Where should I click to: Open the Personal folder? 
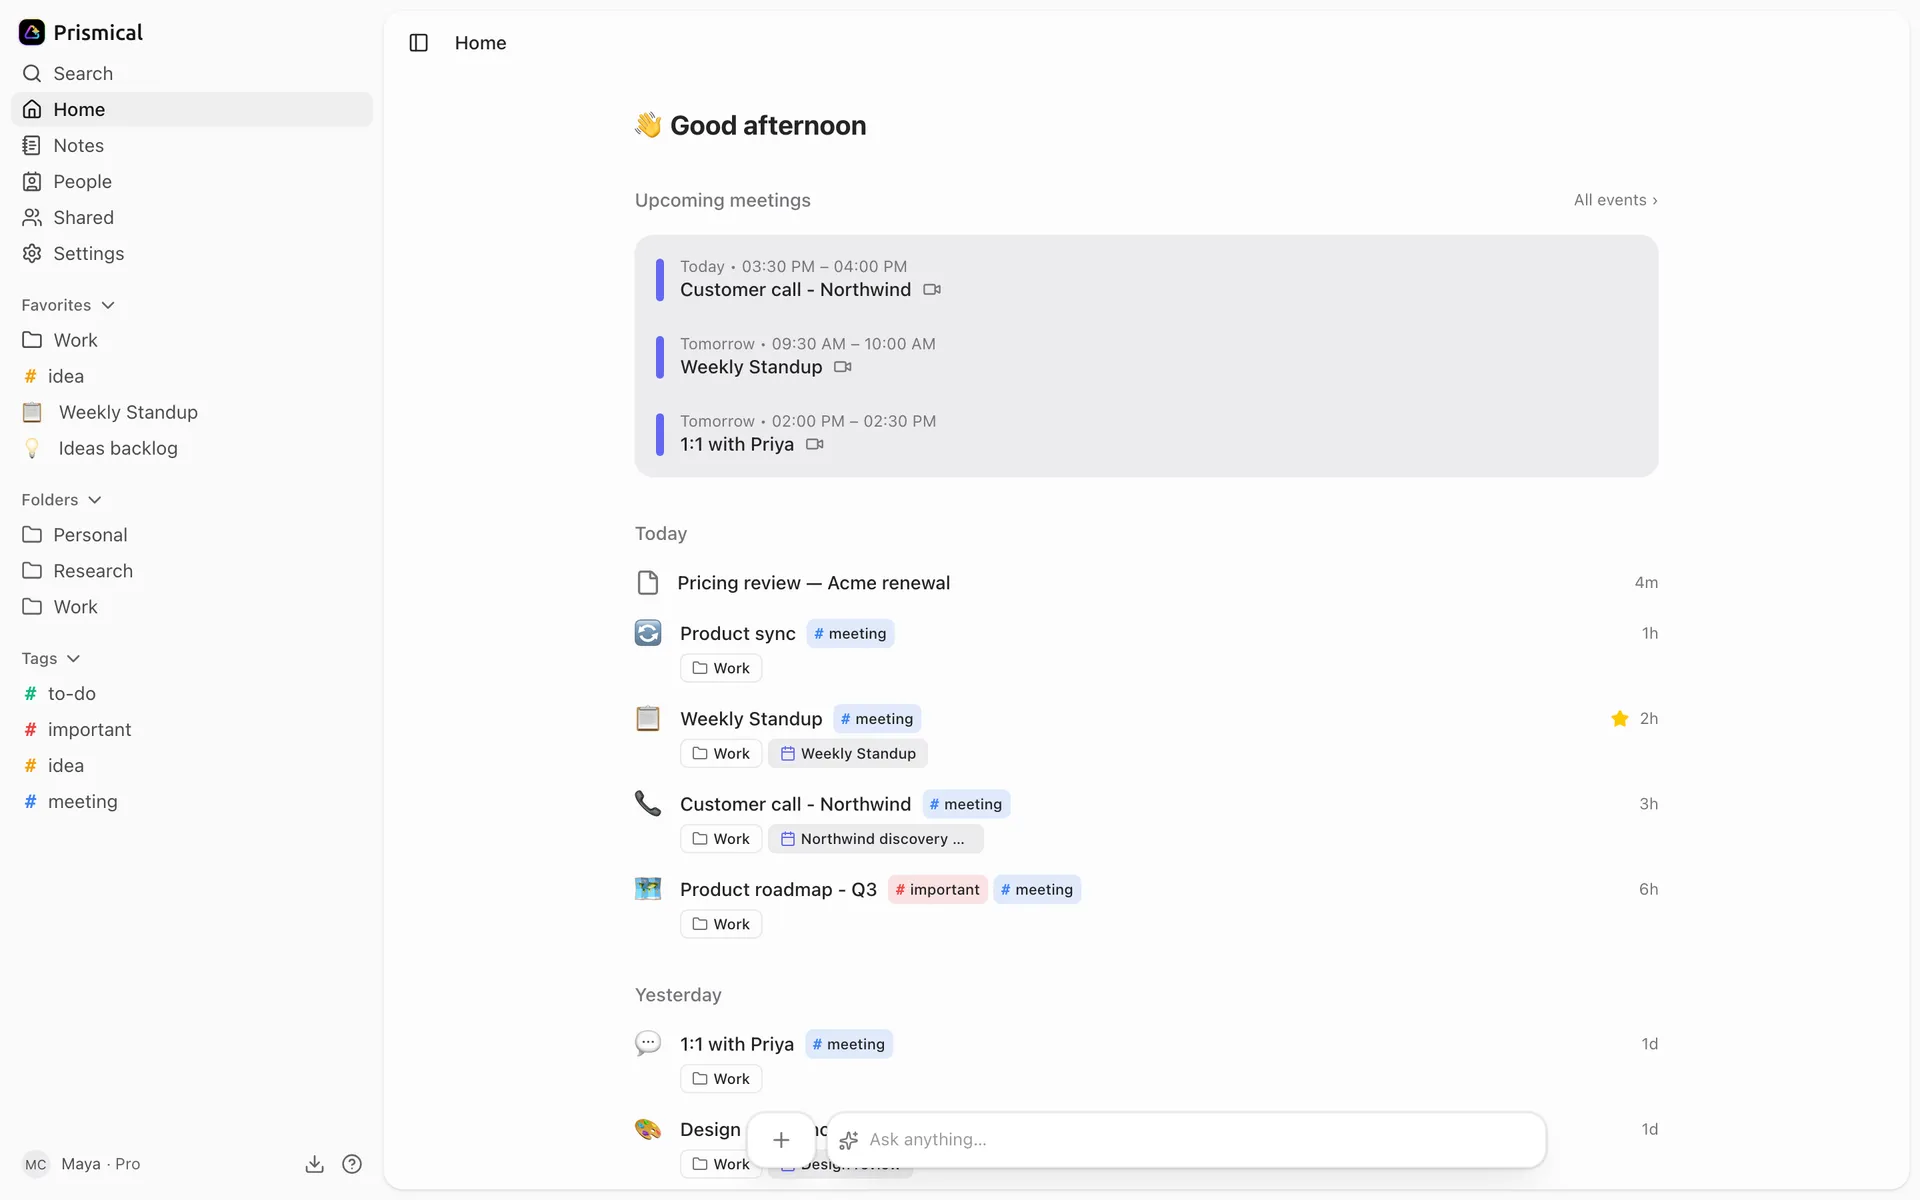tap(192, 535)
